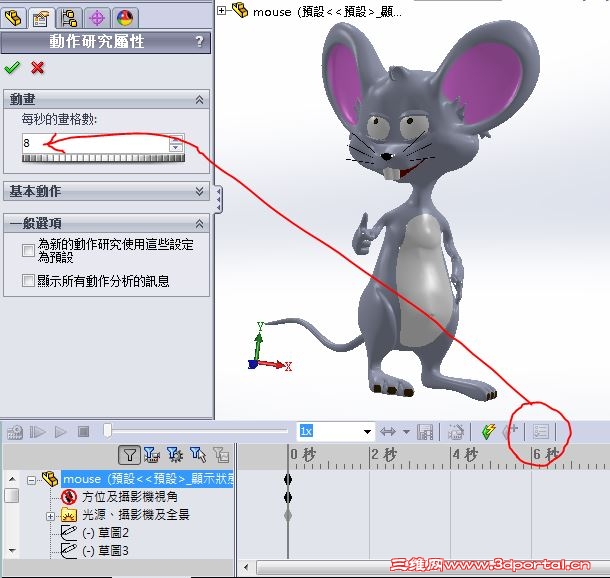The image size is (610, 578).
Task: Toggle the Filter Selected cursor icon
Action: pos(198,454)
